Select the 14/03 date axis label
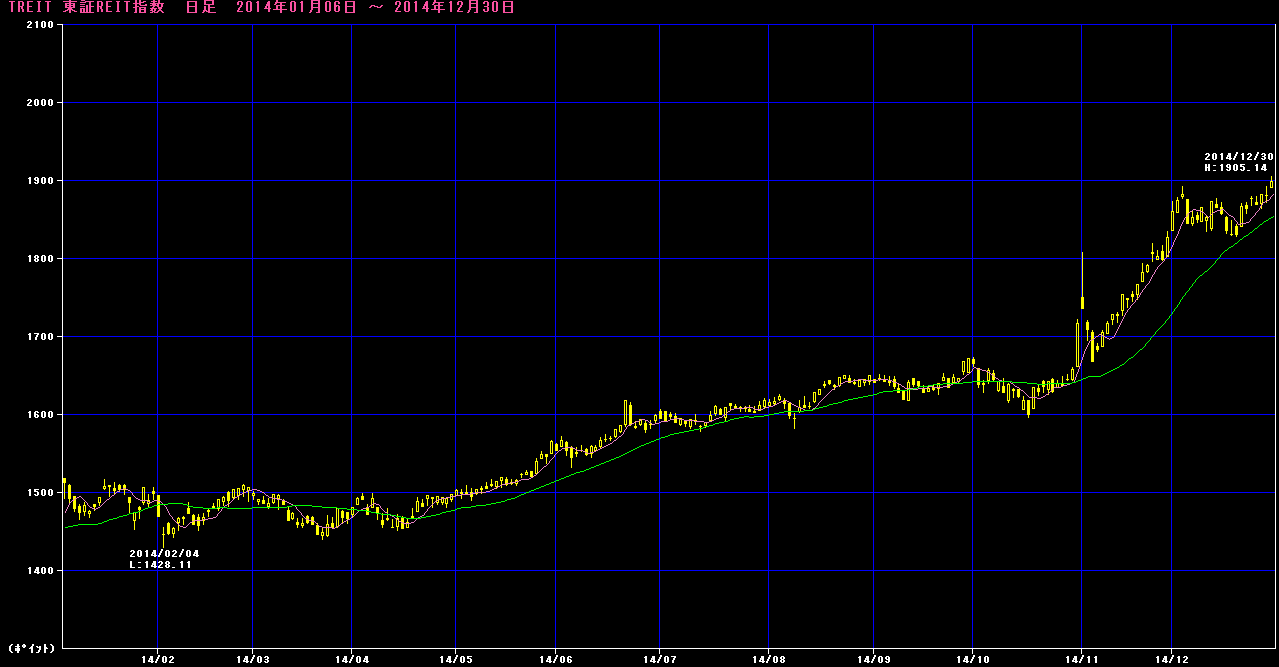Viewport: 1279px width, 667px height. tap(252, 659)
